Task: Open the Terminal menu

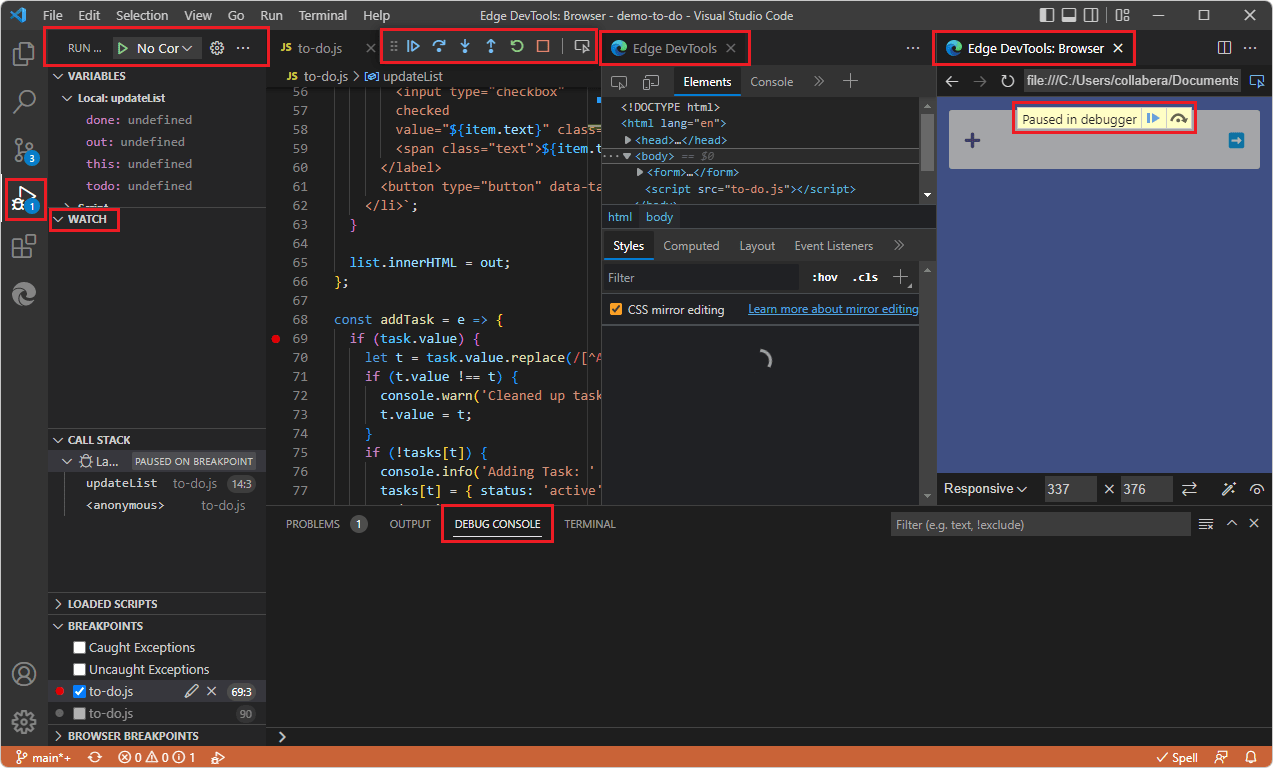Action: [x=322, y=15]
